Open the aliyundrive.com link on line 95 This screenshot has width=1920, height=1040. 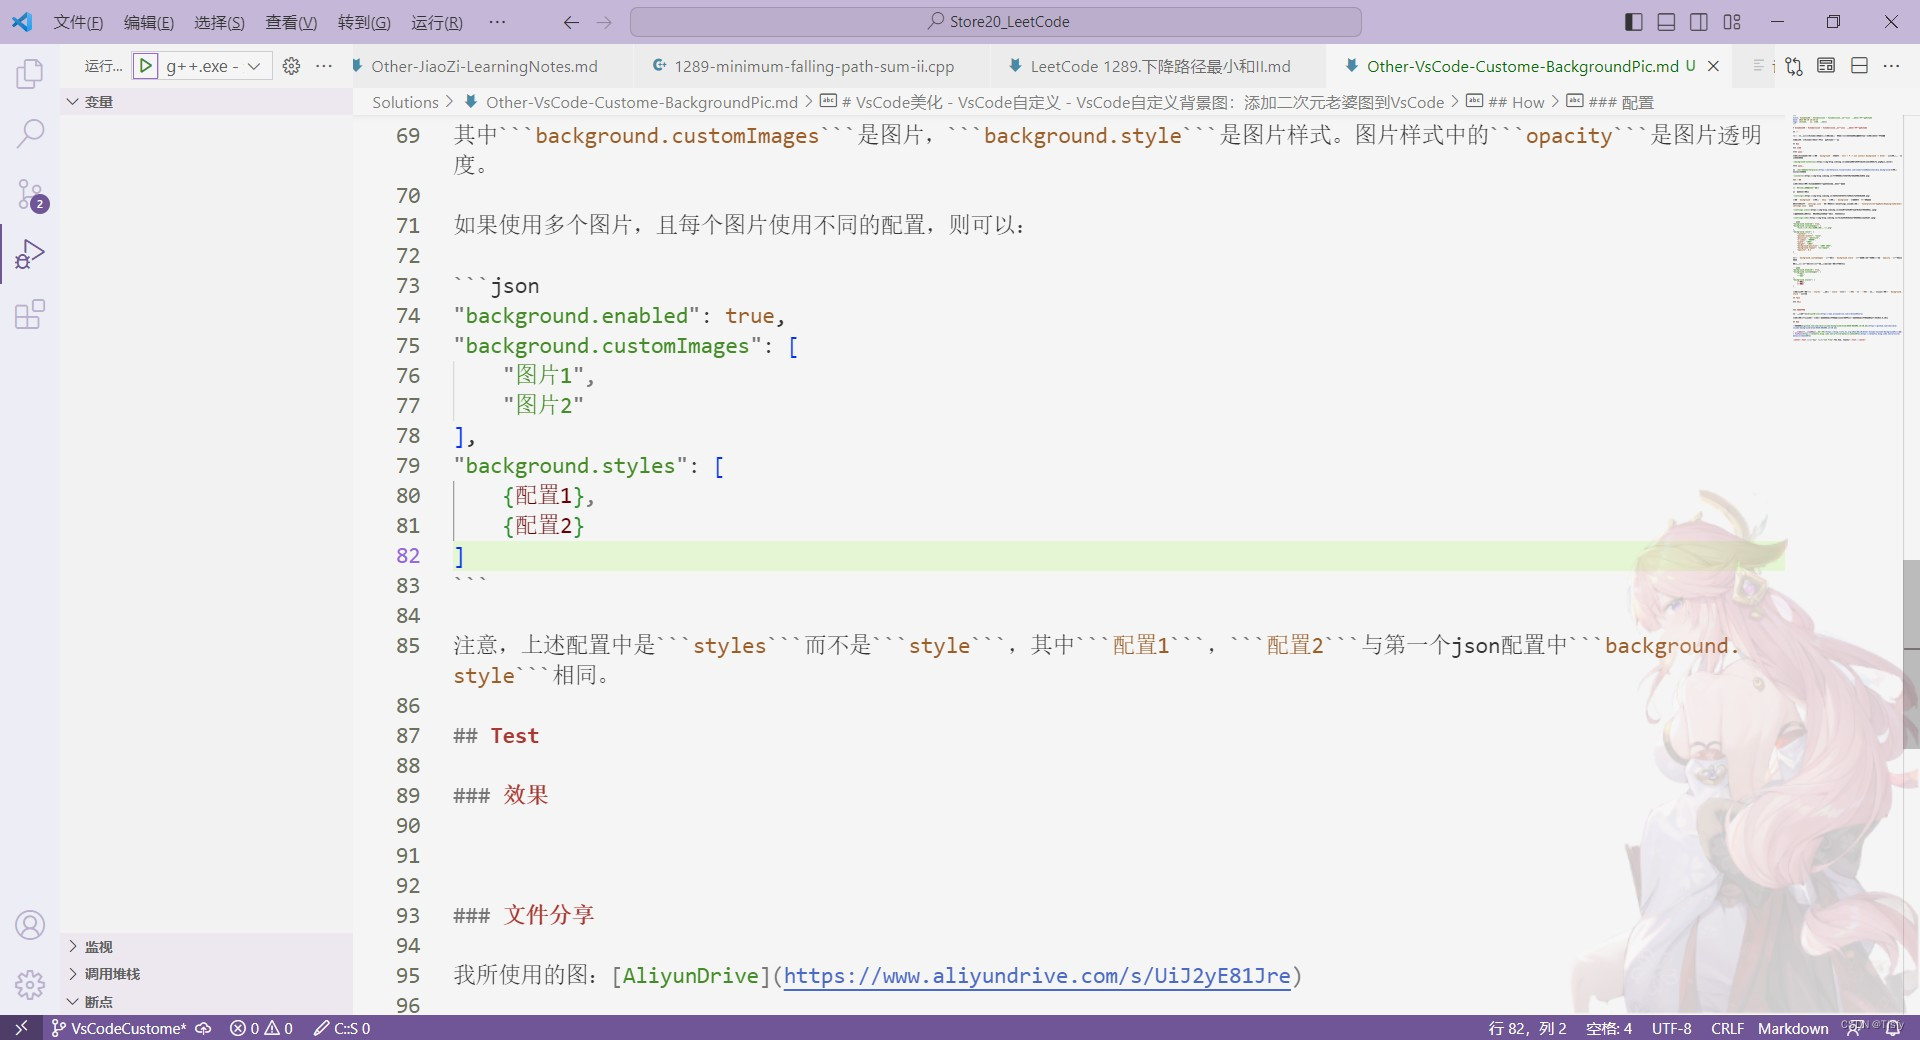coord(1037,976)
